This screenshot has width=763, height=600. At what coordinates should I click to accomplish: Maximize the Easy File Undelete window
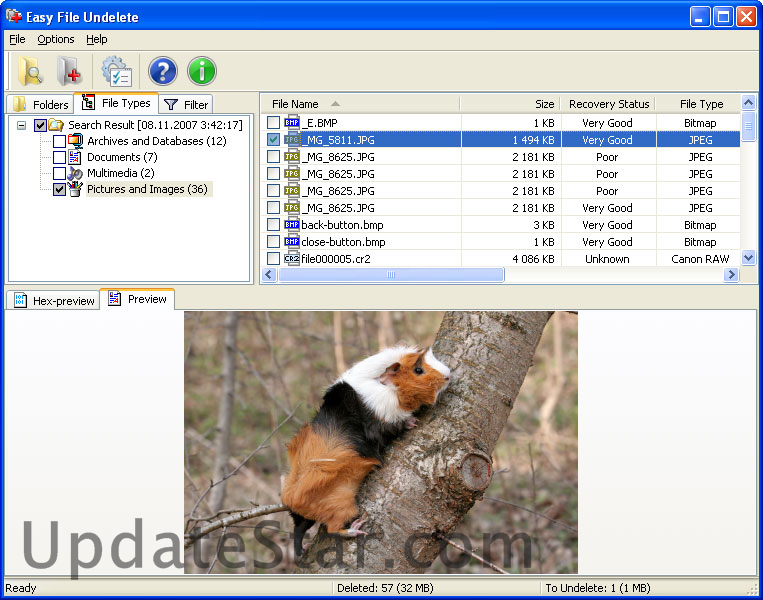coord(723,17)
